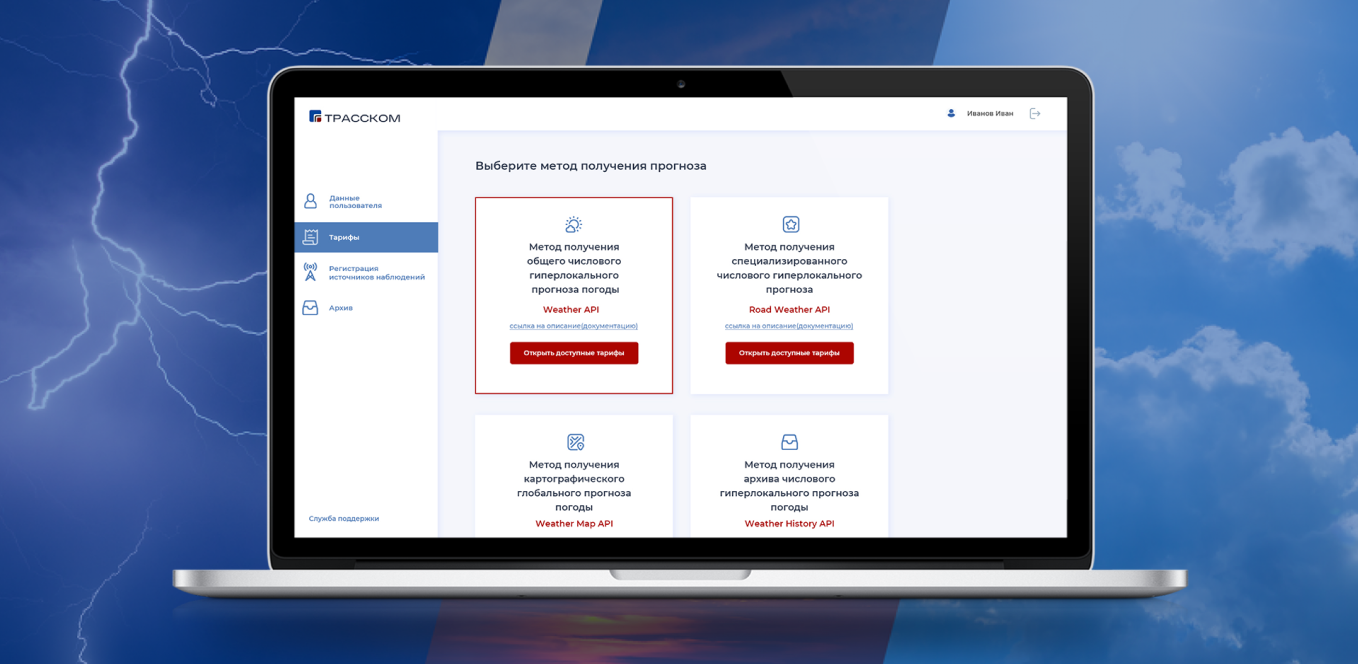The width and height of the screenshot is (1358, 664).
Task: Click the Данные пользователя person icon
Action: (x=311, y=201)
